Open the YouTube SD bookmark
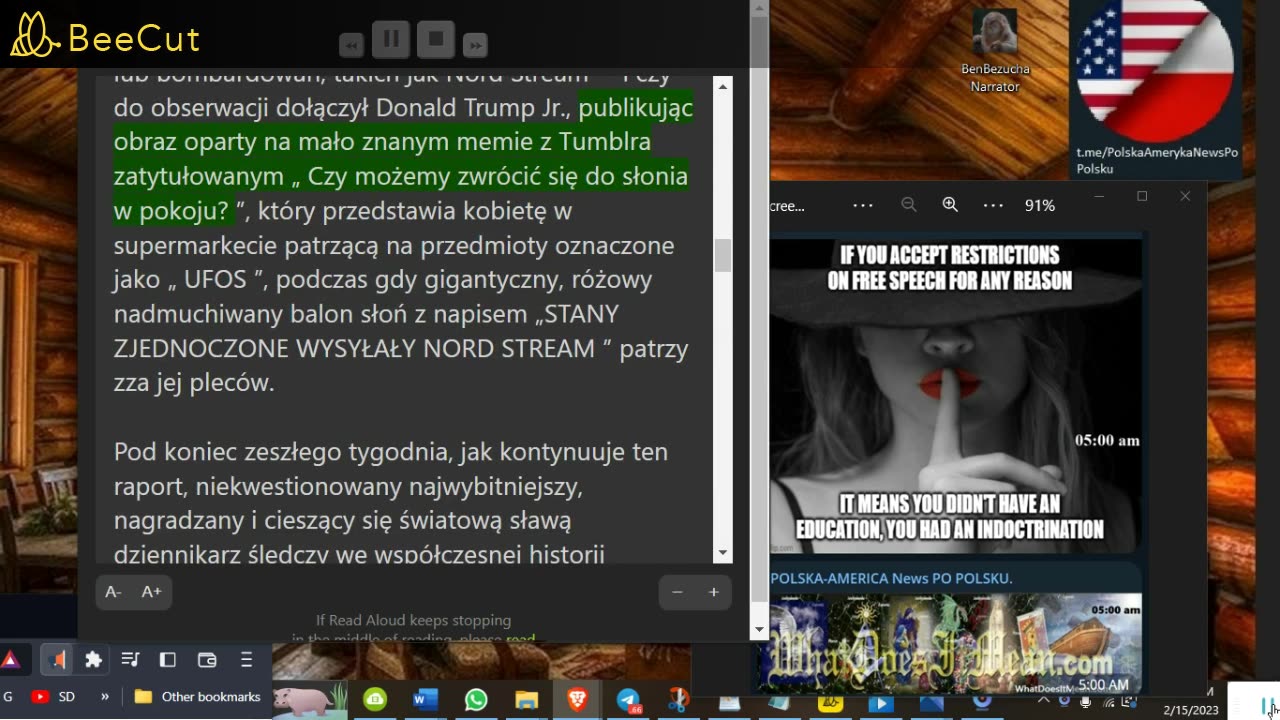Image resolution: width=1280 pixels, height=720 pixels. 53,696
